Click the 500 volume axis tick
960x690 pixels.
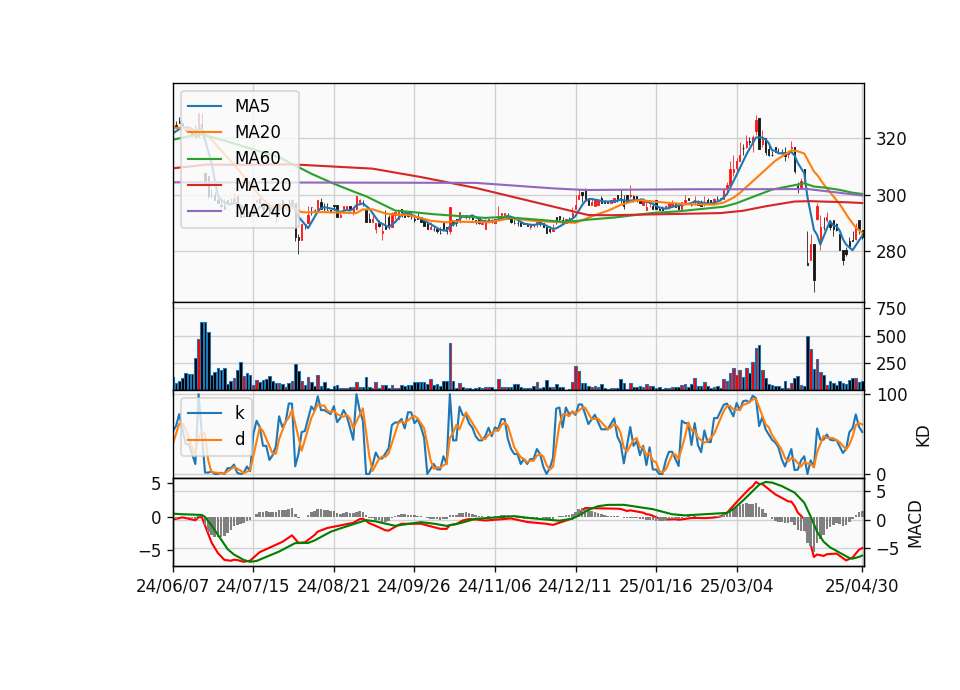coord(891,336)
